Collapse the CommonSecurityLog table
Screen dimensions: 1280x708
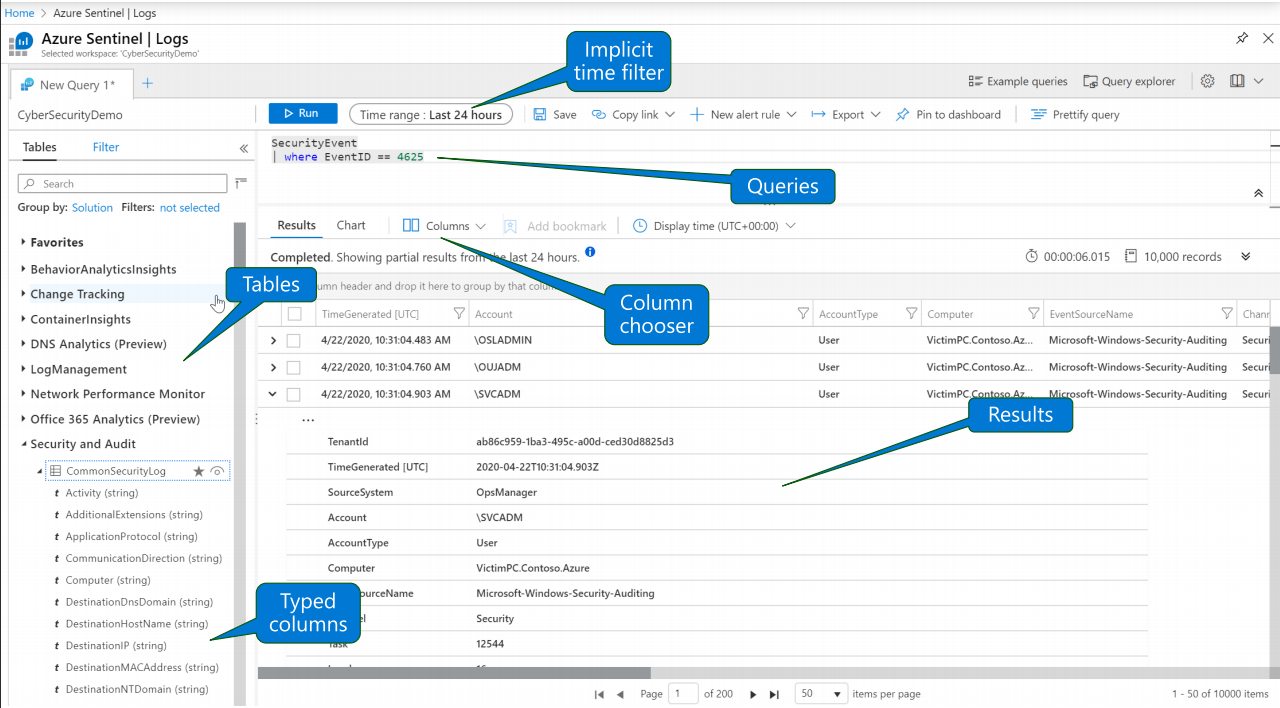[41, 471]
